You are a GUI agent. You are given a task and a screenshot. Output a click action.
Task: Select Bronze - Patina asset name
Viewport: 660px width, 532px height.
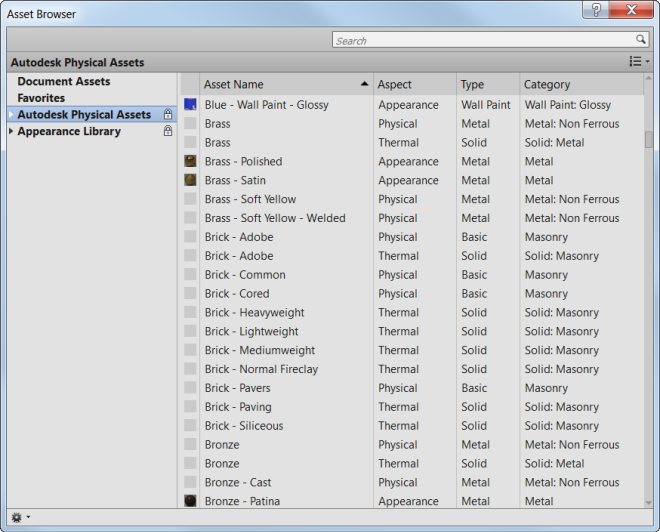coord(242,501)
